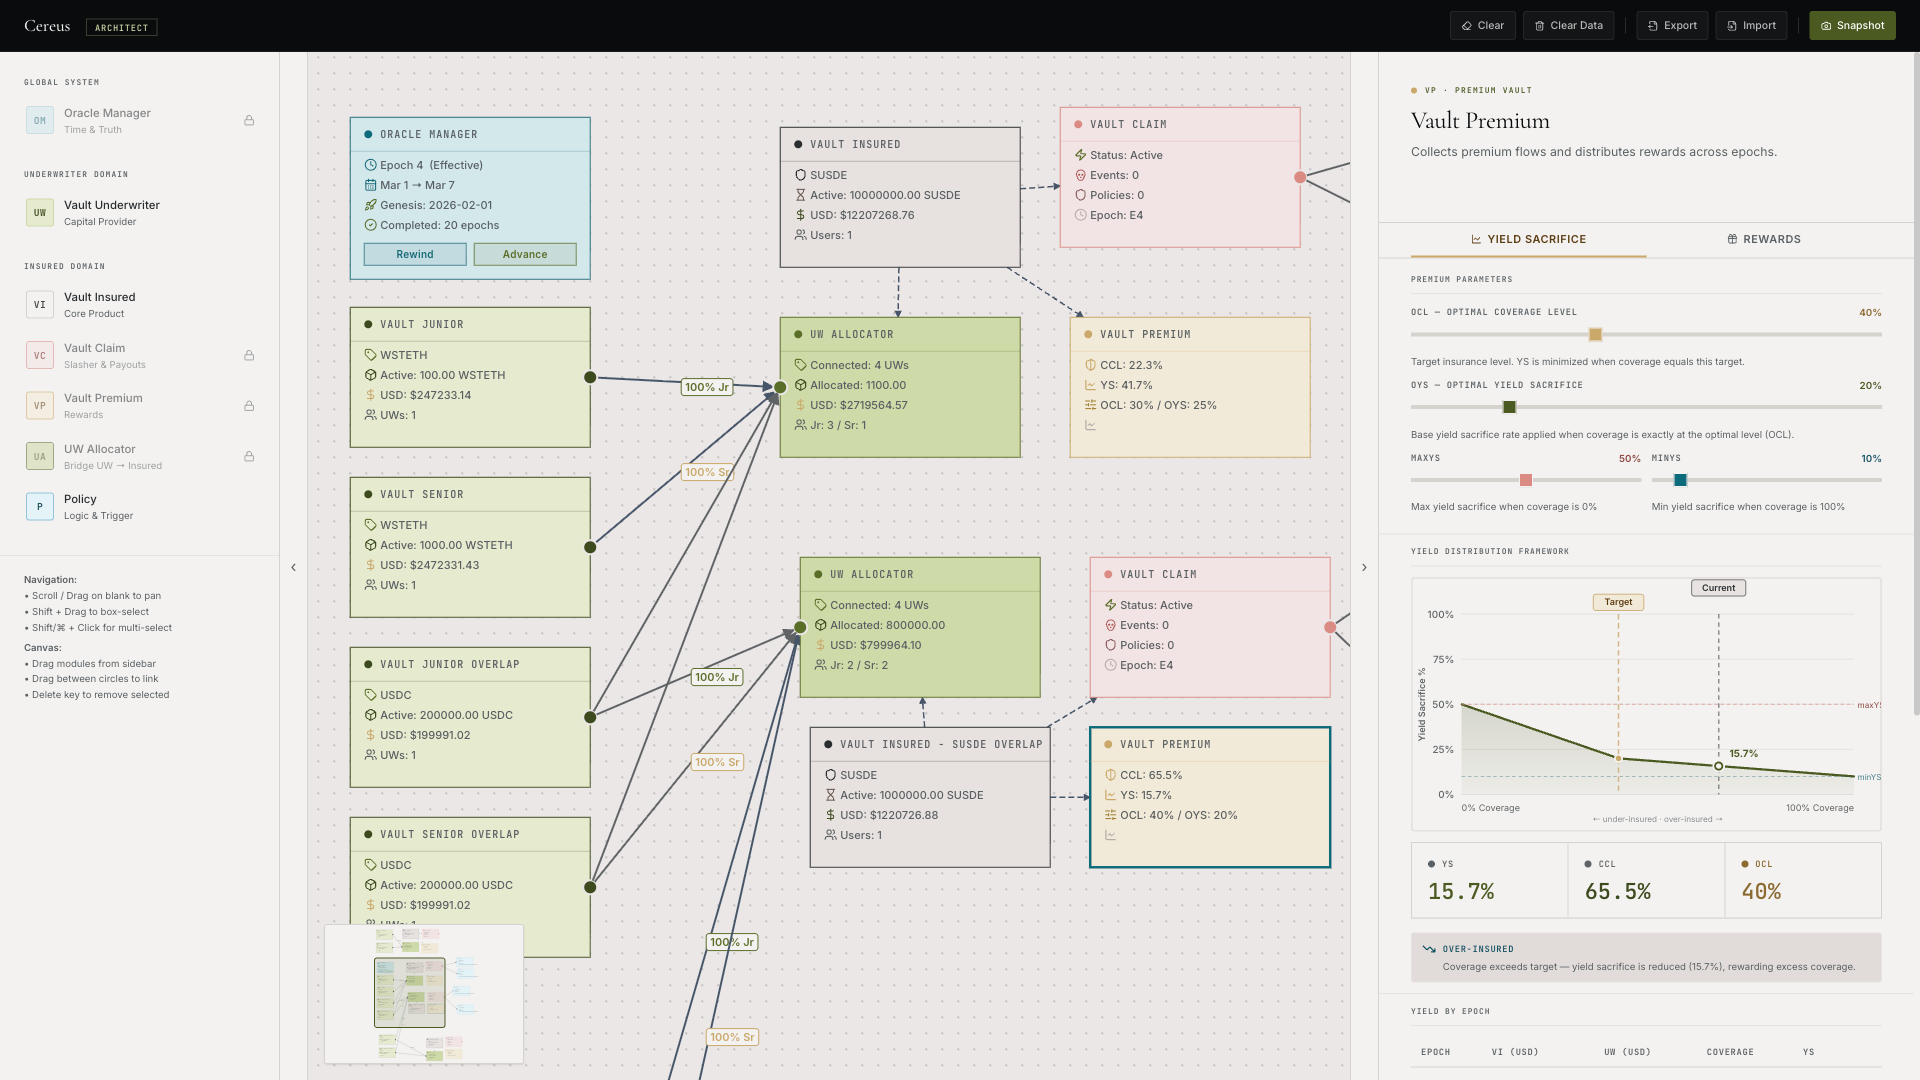Click hourglass icon beside Active: 1000000.00 SUSDE
The image size is (1920, 1080).
pyautogui.click(x=830, y=795)
